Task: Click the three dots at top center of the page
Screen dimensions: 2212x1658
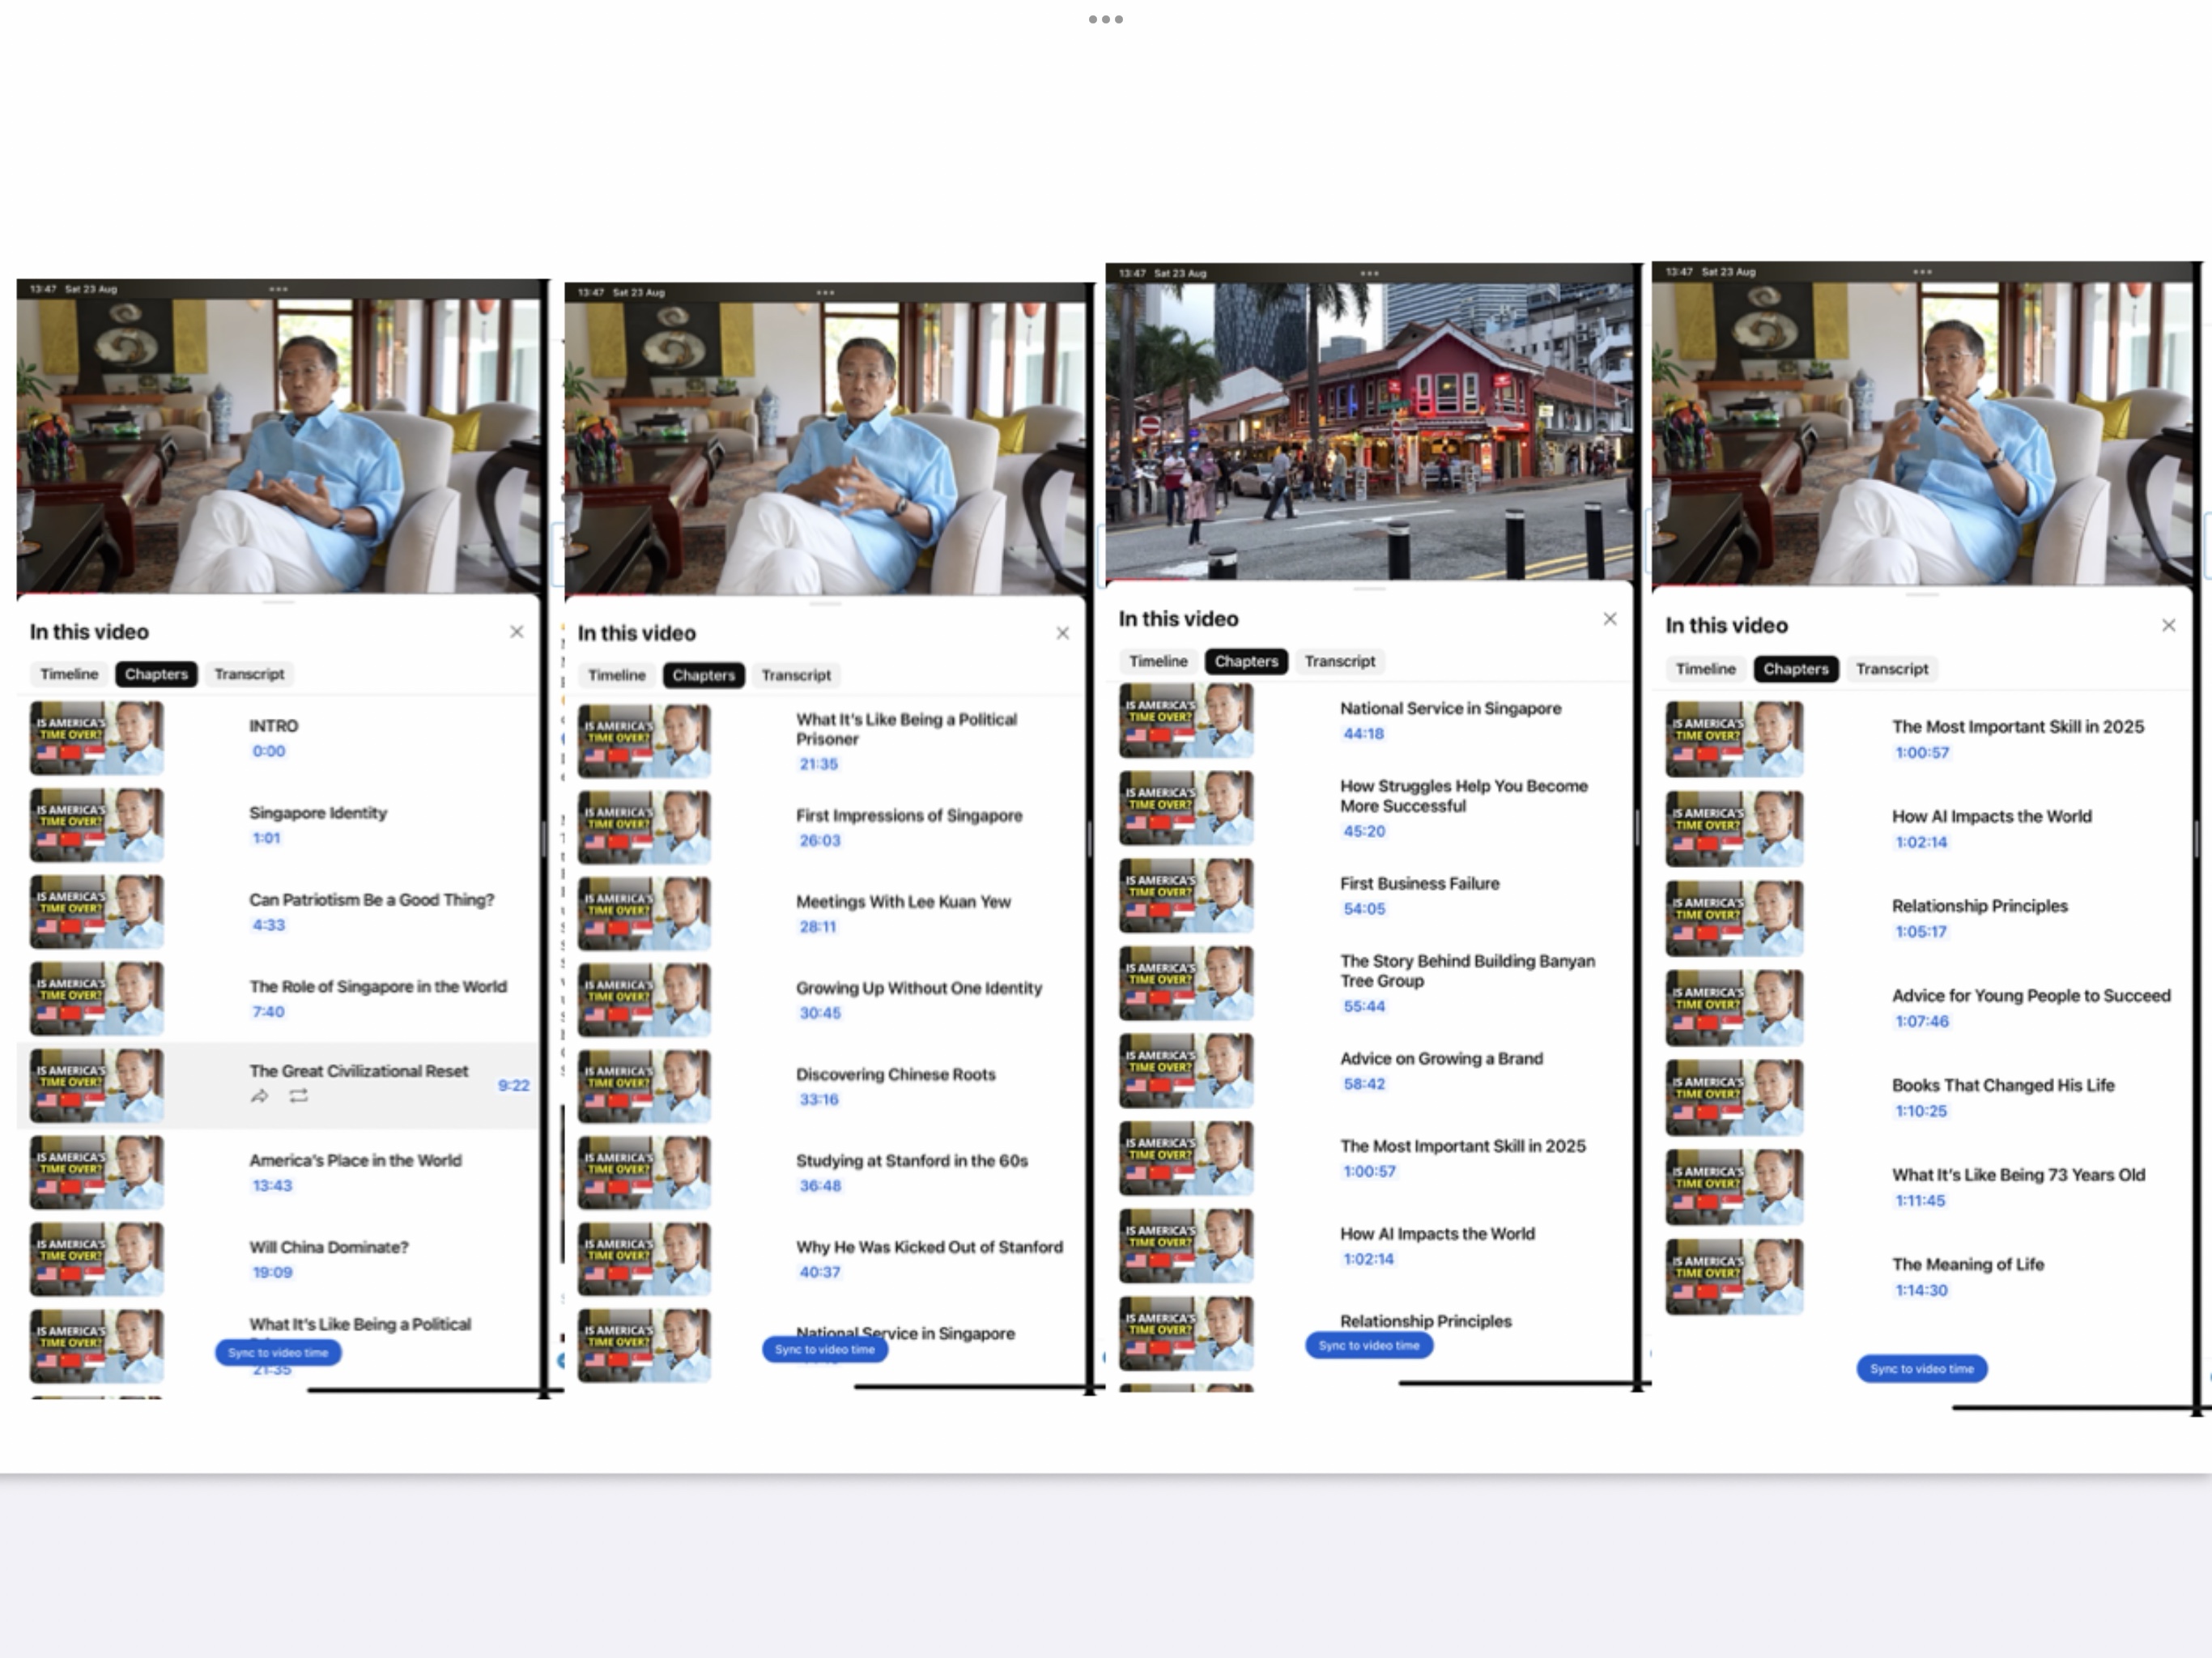Action: 1105,19
